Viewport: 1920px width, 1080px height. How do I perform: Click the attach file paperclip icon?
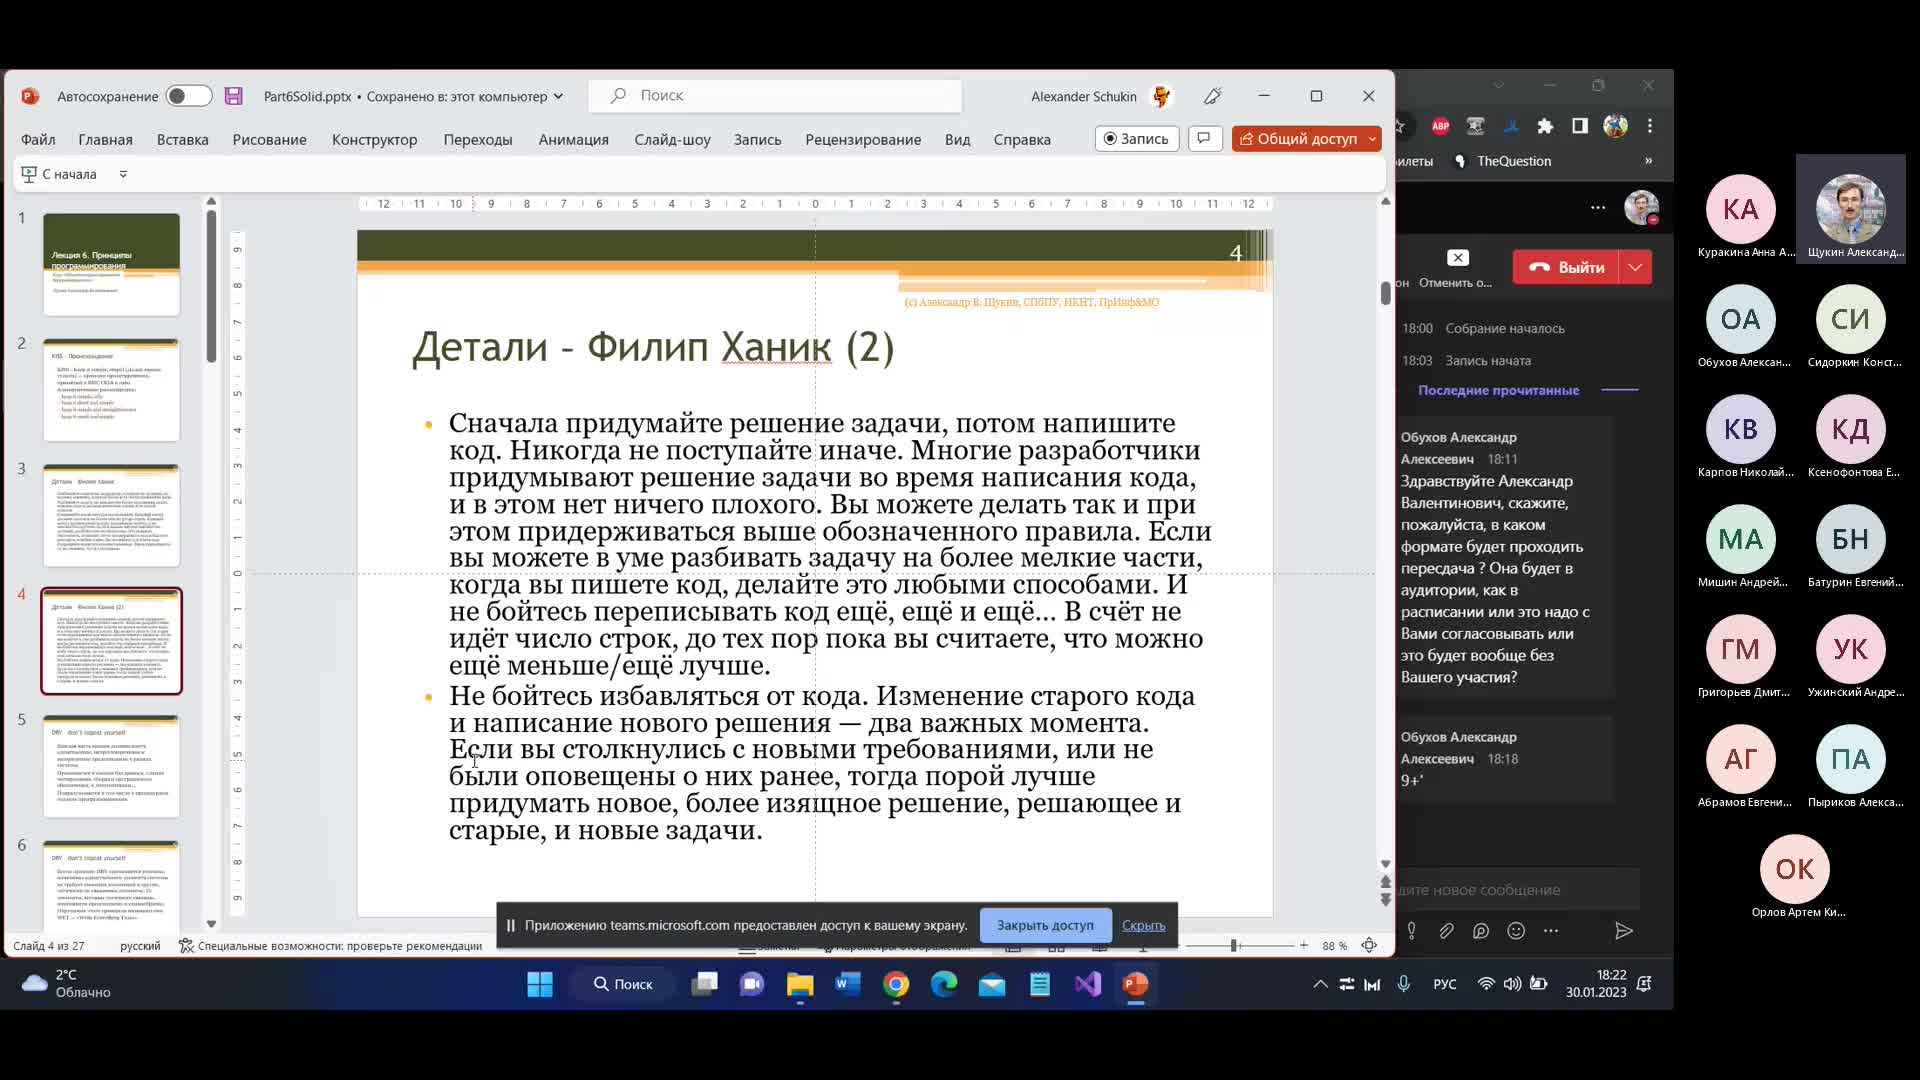click(1446, 931)
